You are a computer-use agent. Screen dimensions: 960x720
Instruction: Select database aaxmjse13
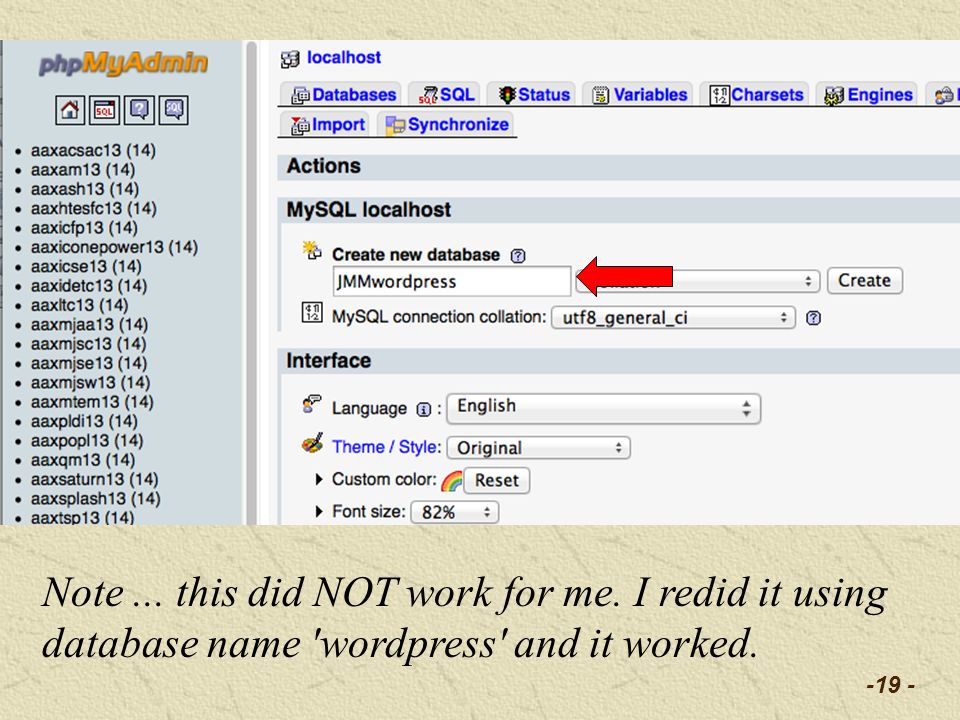point(89,364)
